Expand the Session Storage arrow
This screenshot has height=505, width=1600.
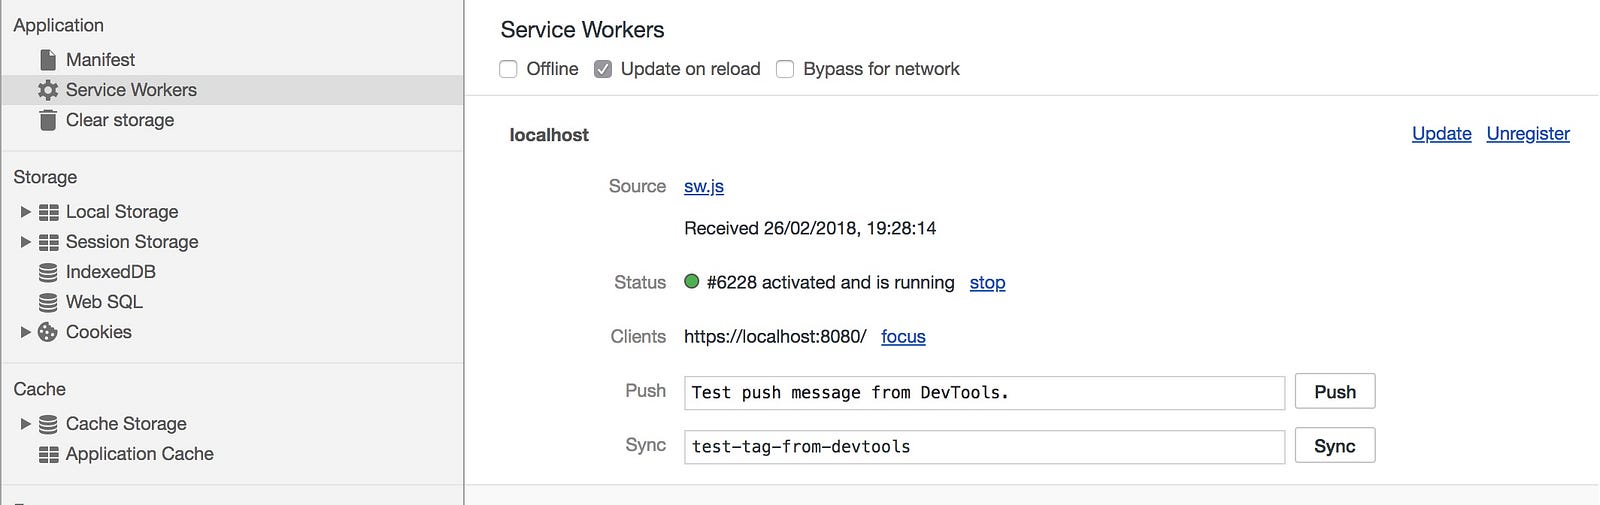point(26,242)
